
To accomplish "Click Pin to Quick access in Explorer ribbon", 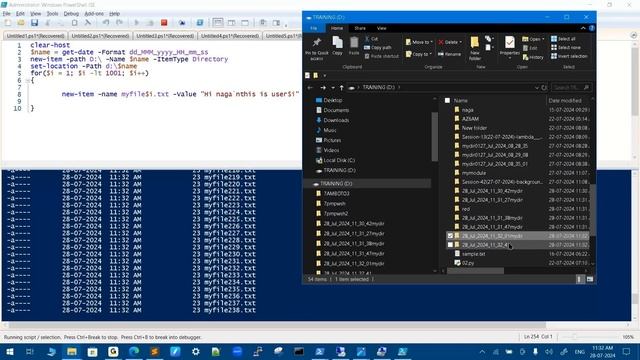I will 317,48.
